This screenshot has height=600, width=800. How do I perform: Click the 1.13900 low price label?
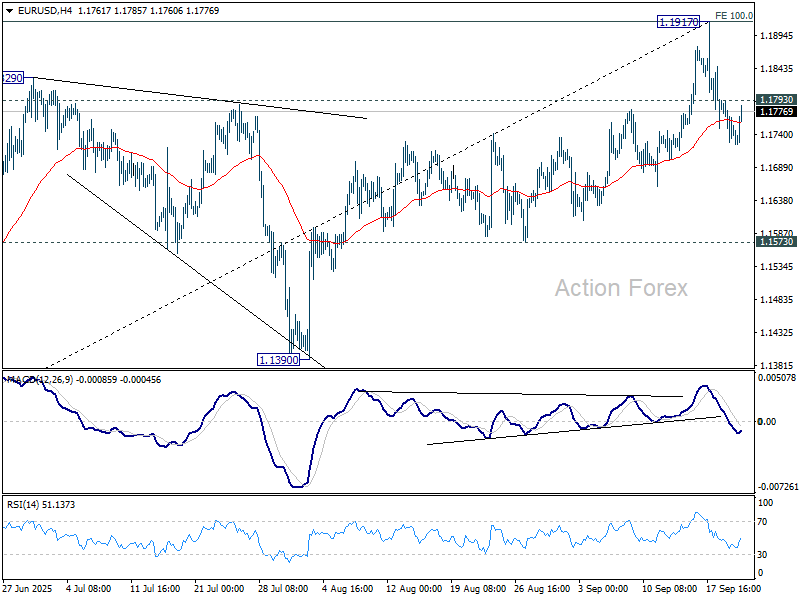tap(279, 359)
